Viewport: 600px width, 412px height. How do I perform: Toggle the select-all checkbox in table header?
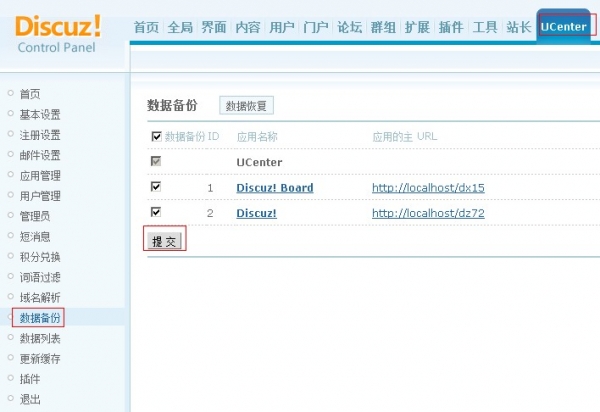pos(155,136)
